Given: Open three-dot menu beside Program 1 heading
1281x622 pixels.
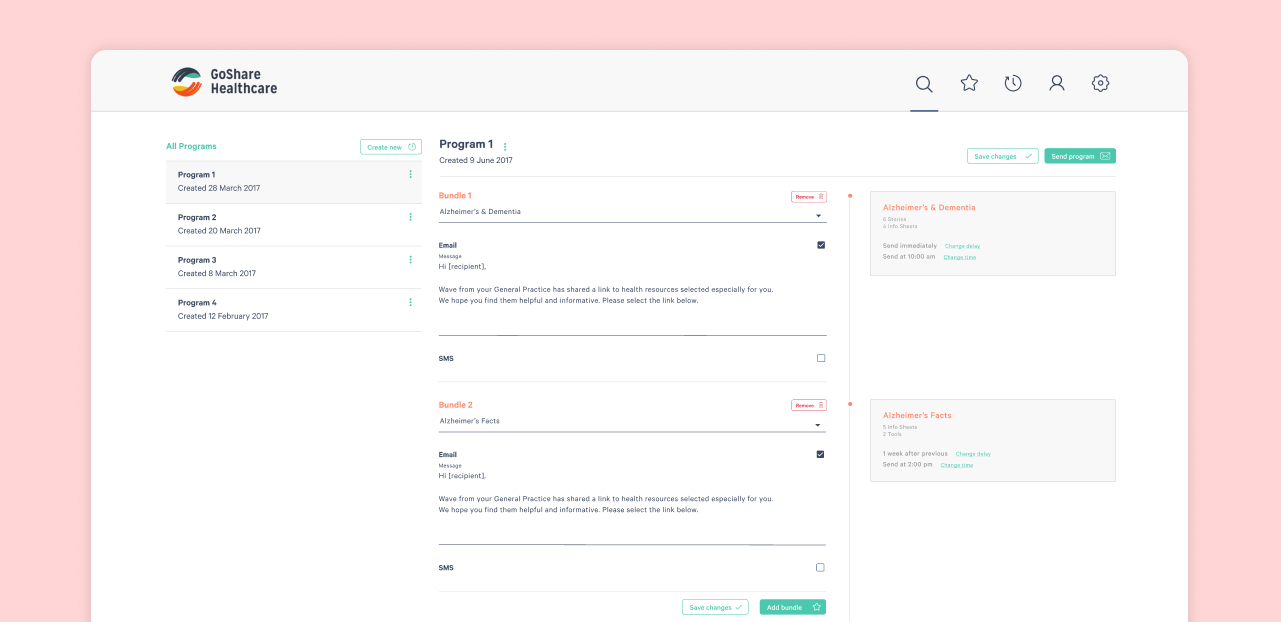Looking at the screenshot, I should pos(505,147).
